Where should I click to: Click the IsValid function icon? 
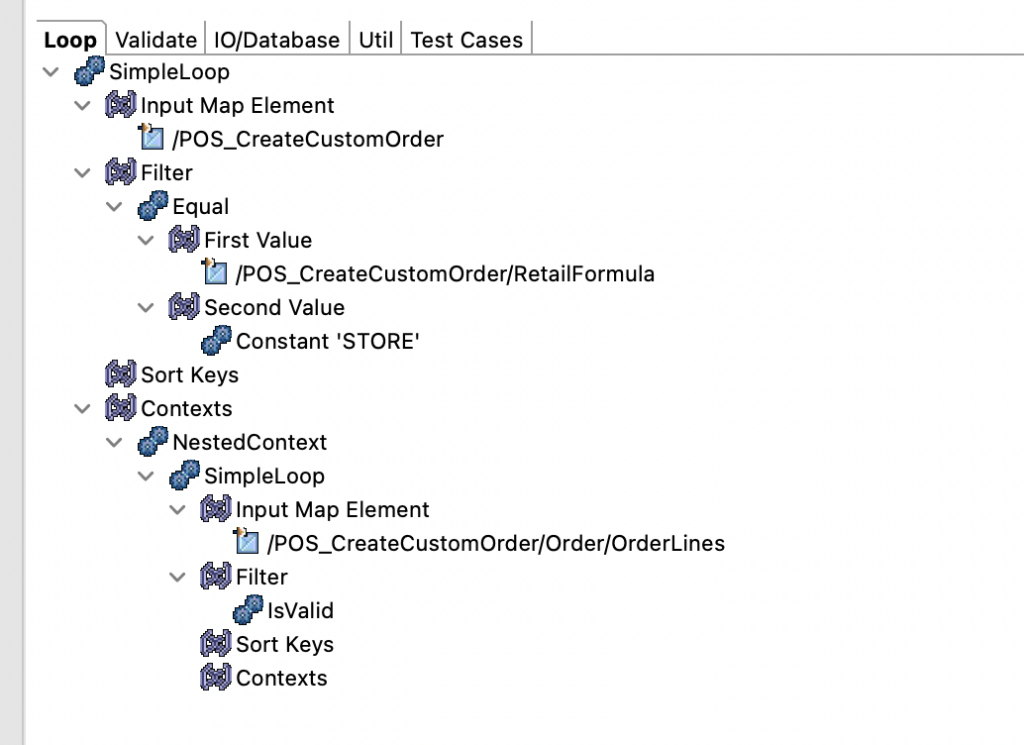[247, 610]
